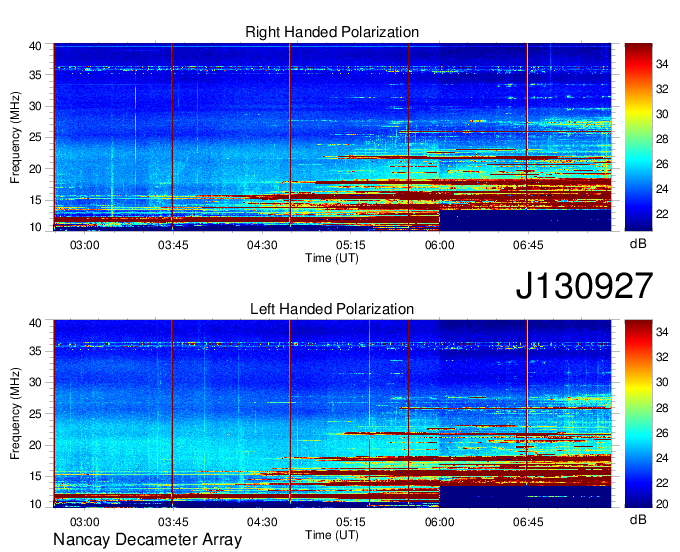Click Frequency (MHz) axis label of left-handed plot
The image size is (680, 552).
15,414
